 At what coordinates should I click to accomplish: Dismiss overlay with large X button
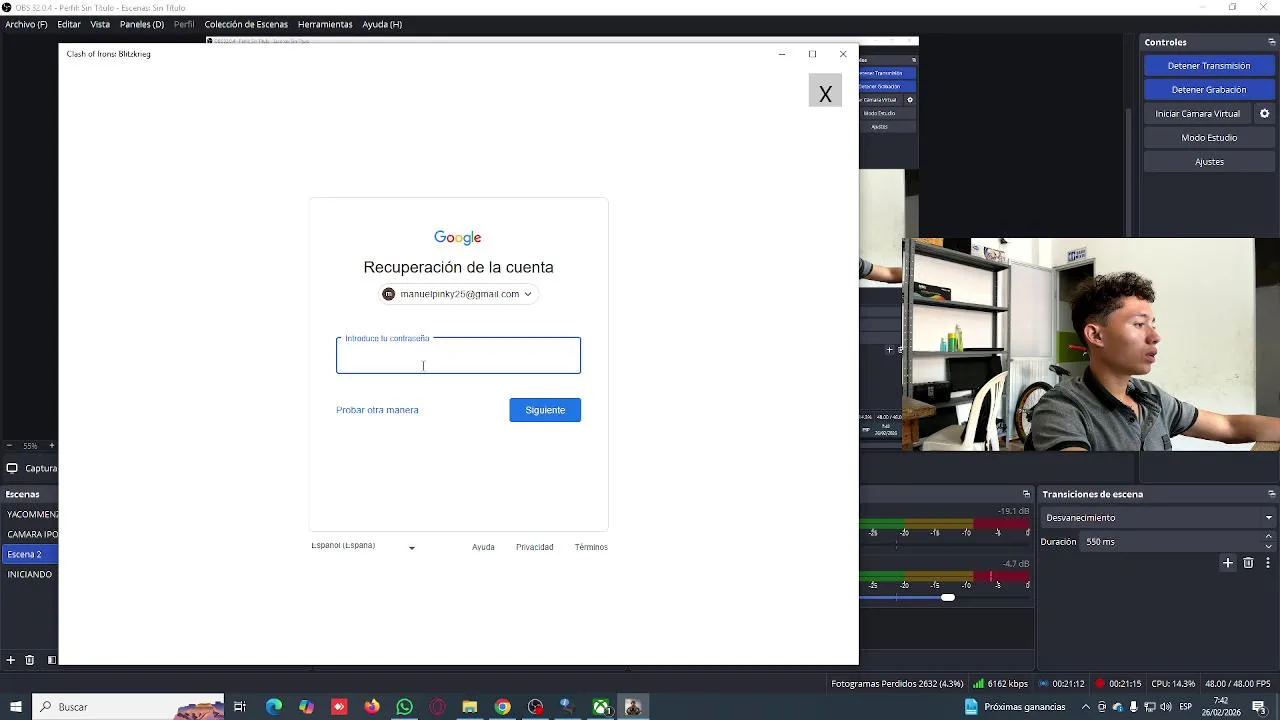click(x=825, y=90)
